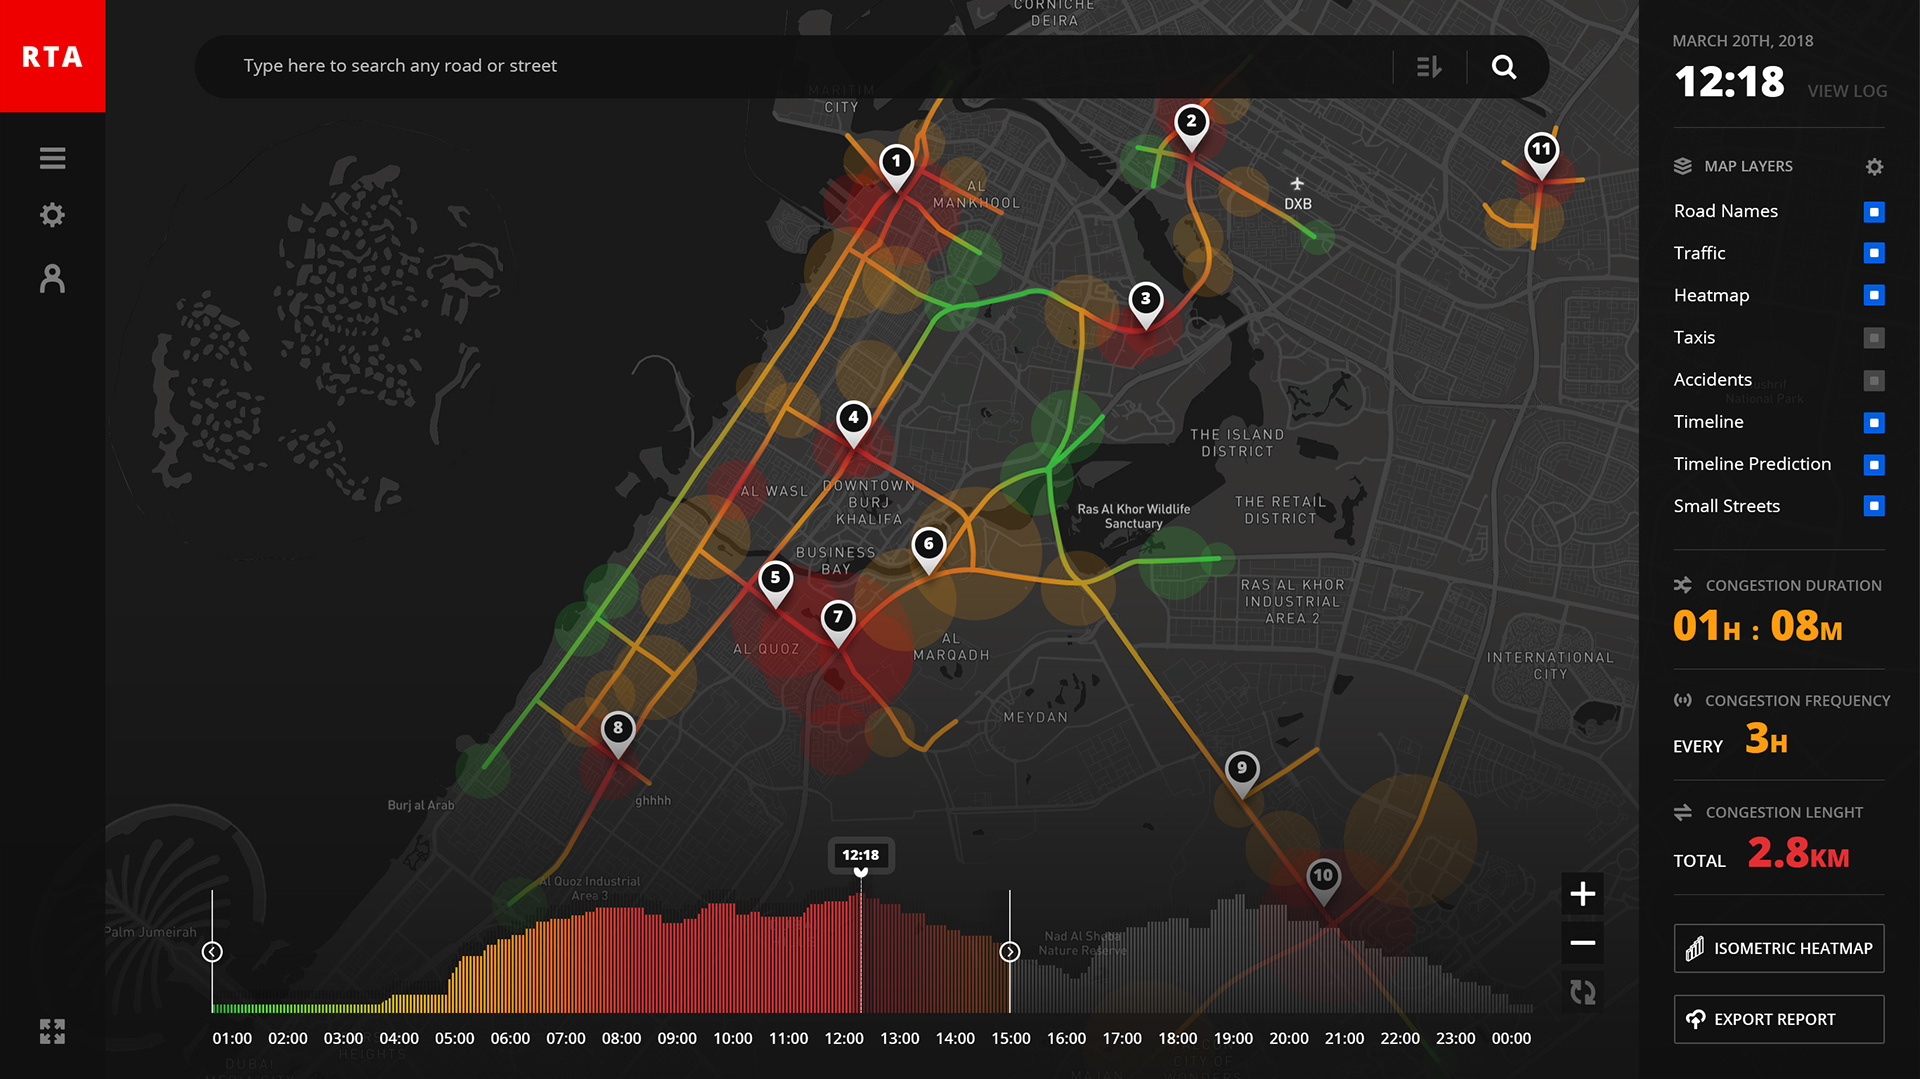Refresh the map using rotate icon

click(1583, 992)
